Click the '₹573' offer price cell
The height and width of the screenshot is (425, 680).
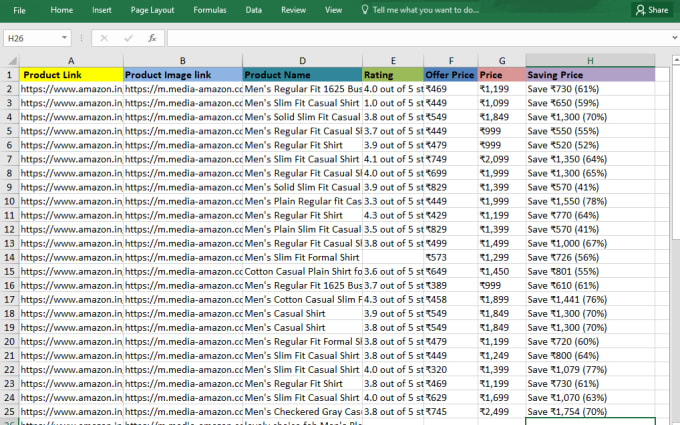coord(451,257)
